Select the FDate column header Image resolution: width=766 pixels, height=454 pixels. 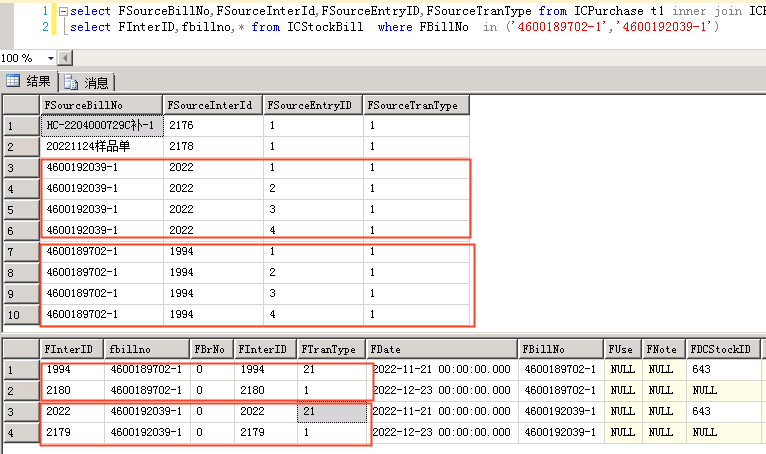point(442,349)
